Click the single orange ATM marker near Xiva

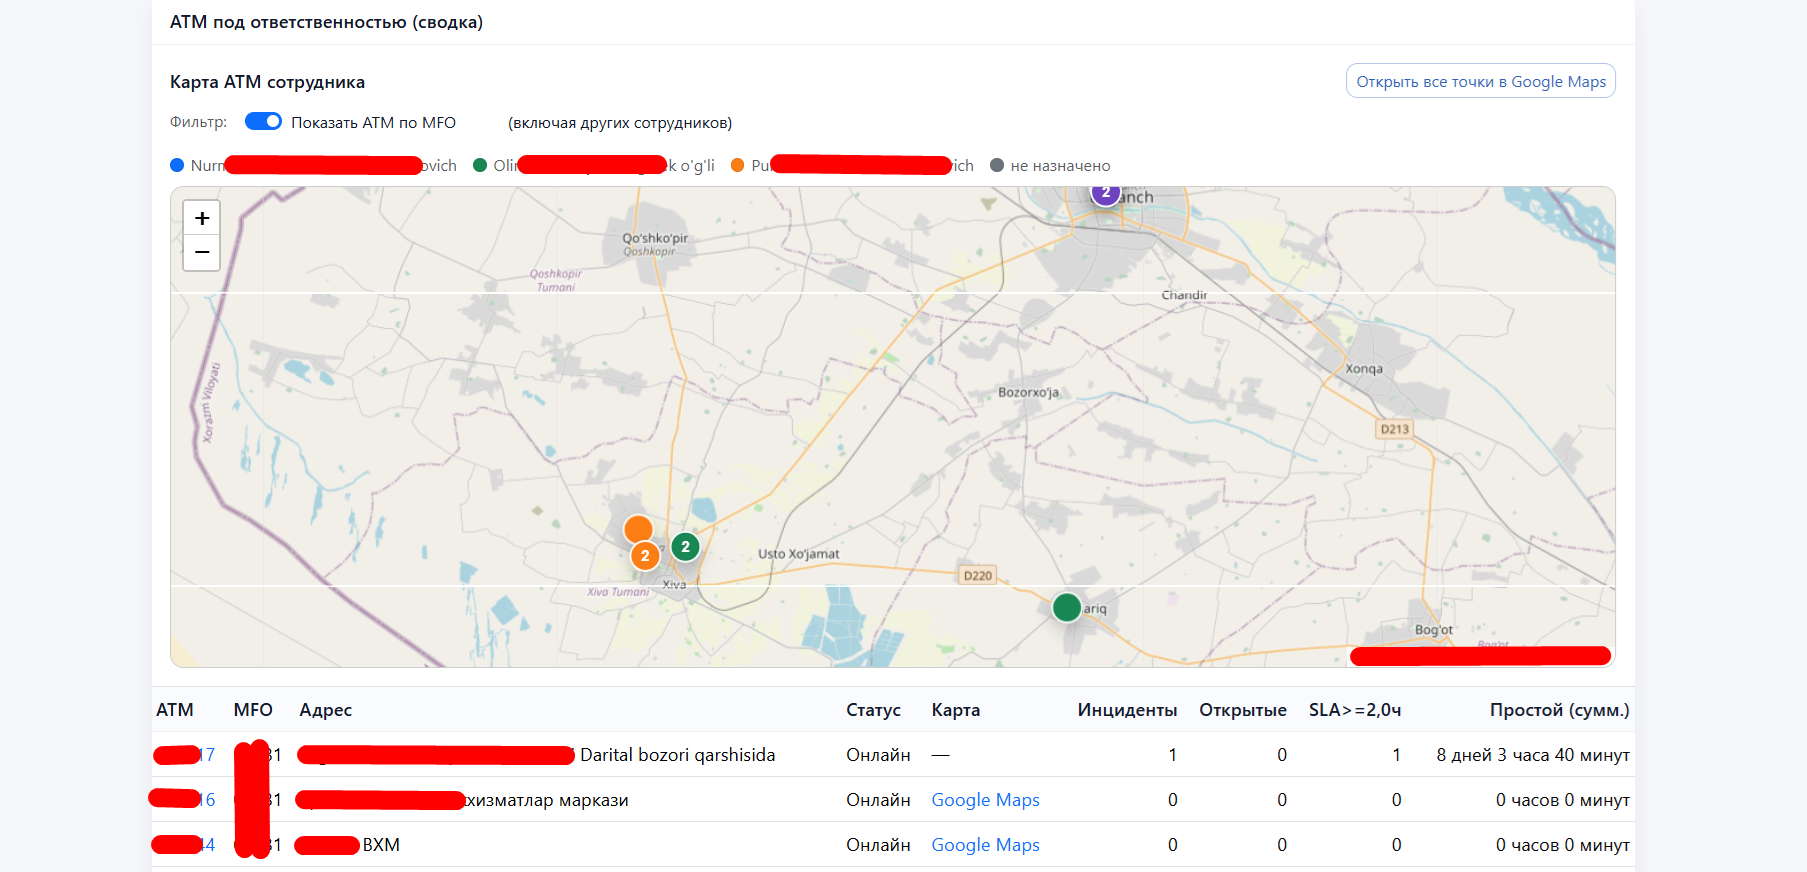pyautogui.click(x=638, y=529)
